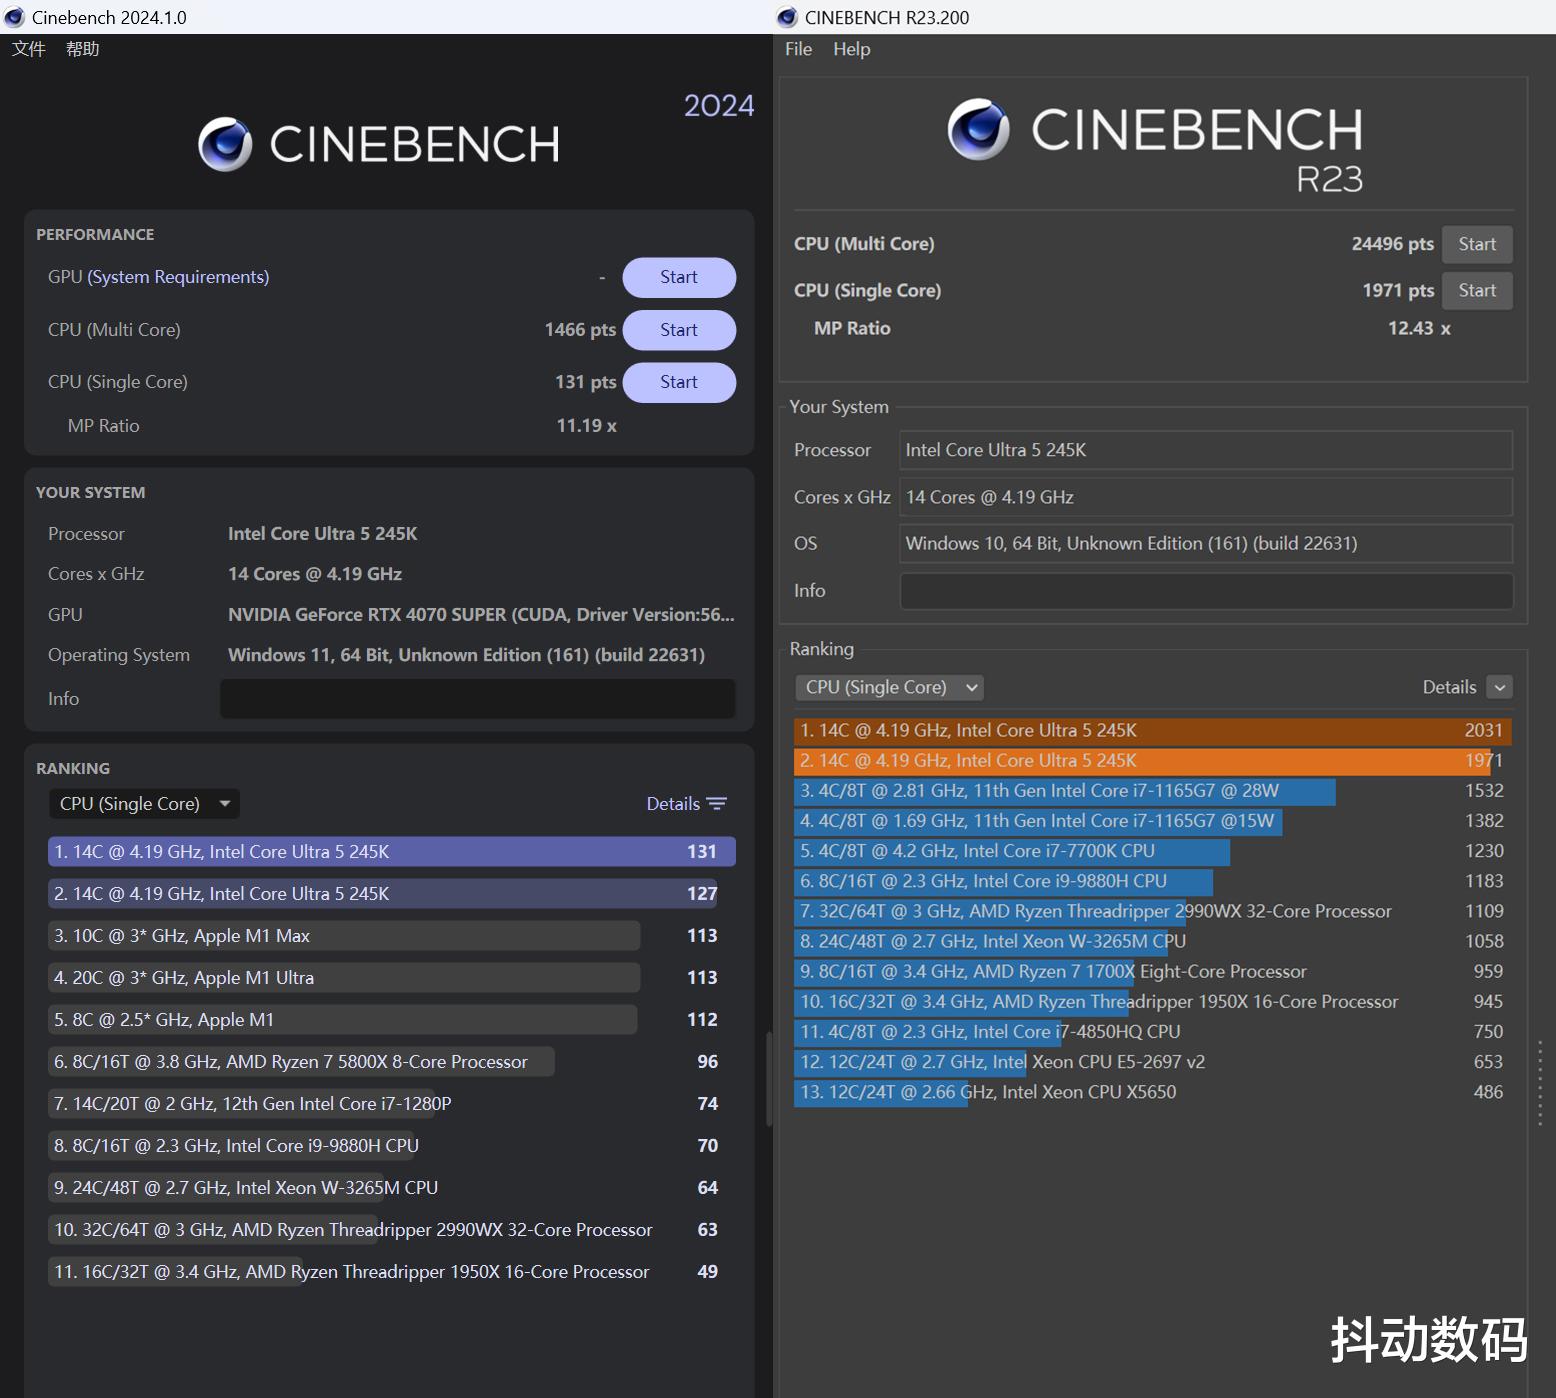The height and width of the screenshot is (1398, 1556).
Task: Click the 24496 pts multi core score
Action: point(1393,244)
